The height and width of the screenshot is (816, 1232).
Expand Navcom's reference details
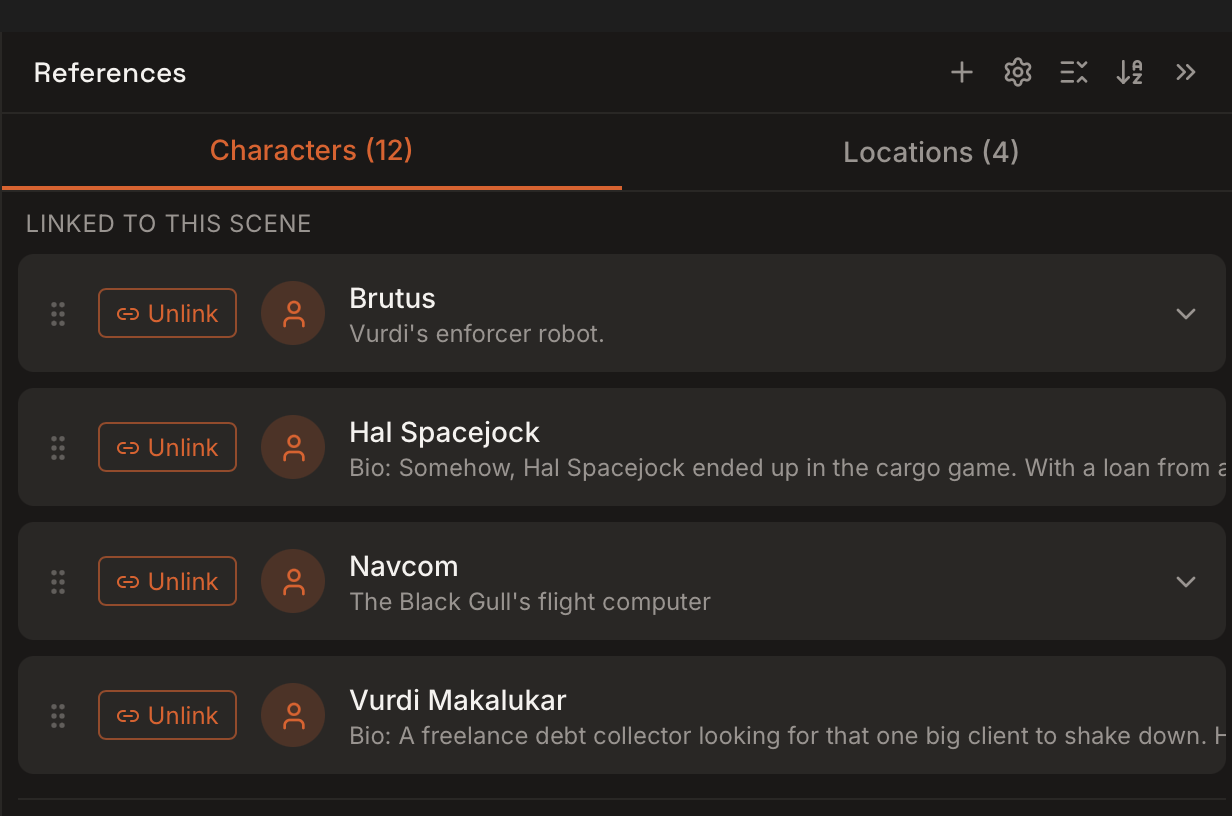coord(1186,581)
